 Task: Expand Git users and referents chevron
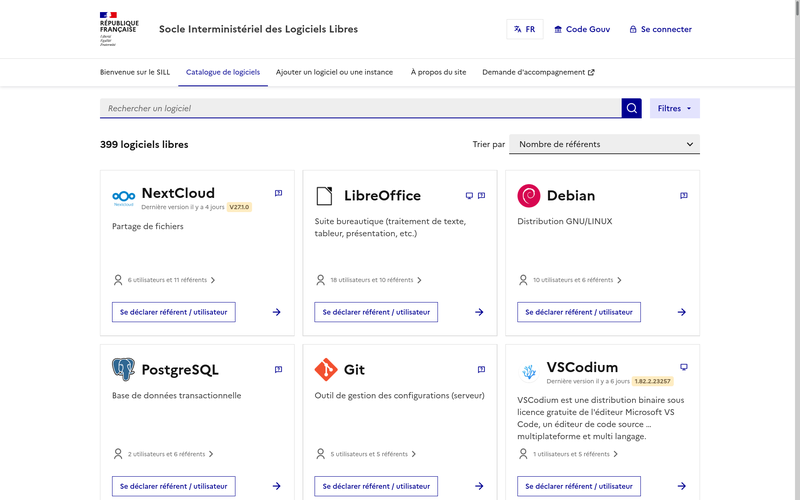(x=414, y=454)
